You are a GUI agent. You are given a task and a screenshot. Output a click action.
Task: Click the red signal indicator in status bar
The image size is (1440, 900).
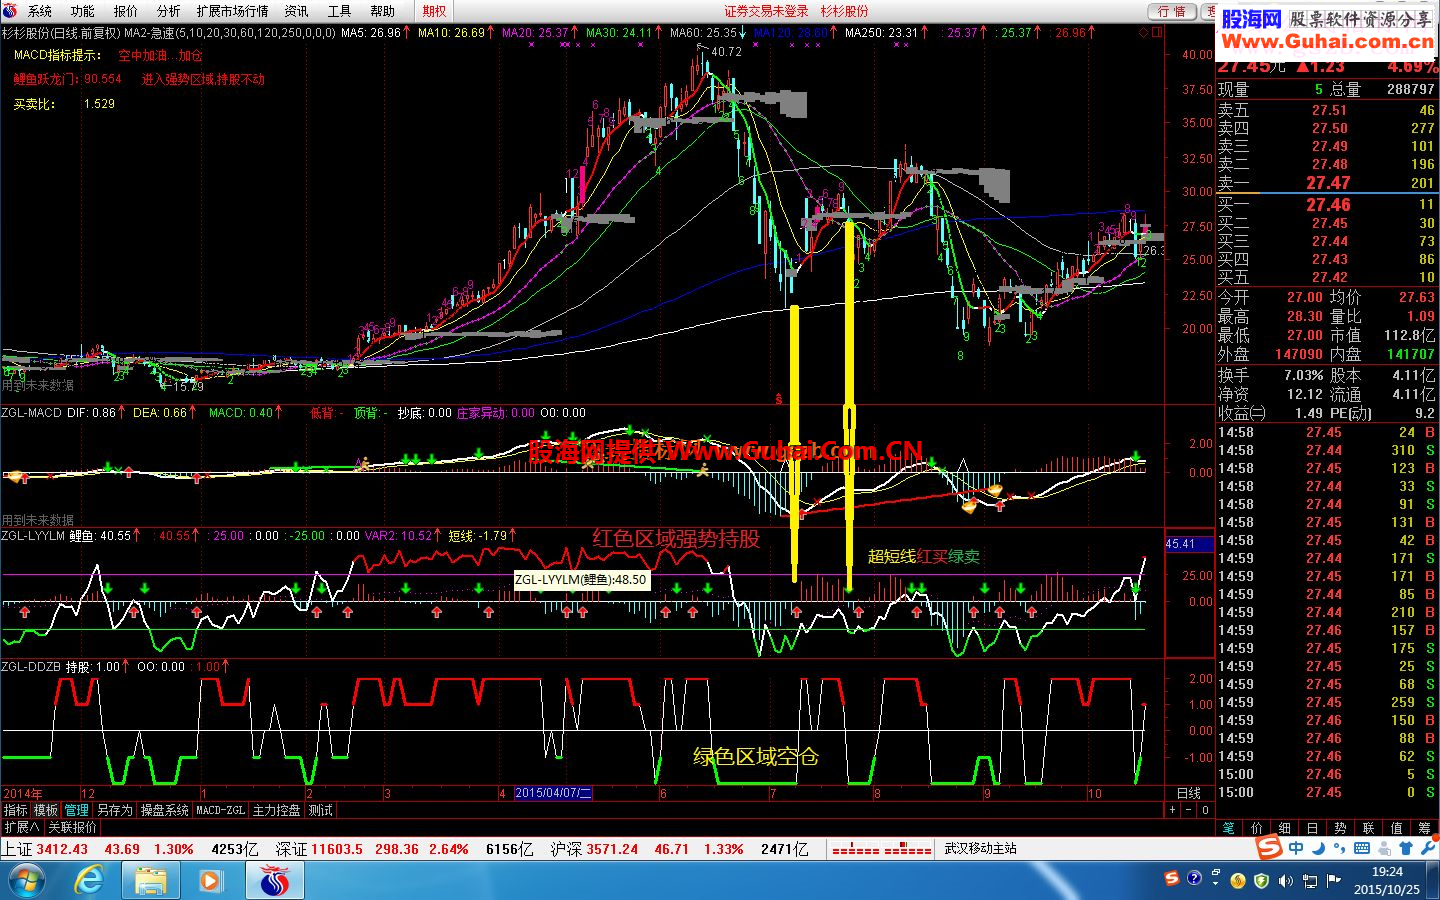pos(882,849)
